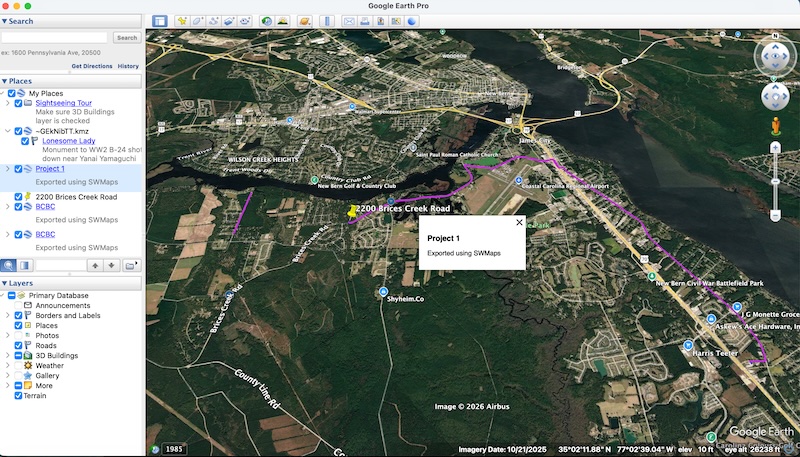Image resolution: width=800 pixels, height=457 pixels.
Task: Click the Search button
Action: pos(127,38)
